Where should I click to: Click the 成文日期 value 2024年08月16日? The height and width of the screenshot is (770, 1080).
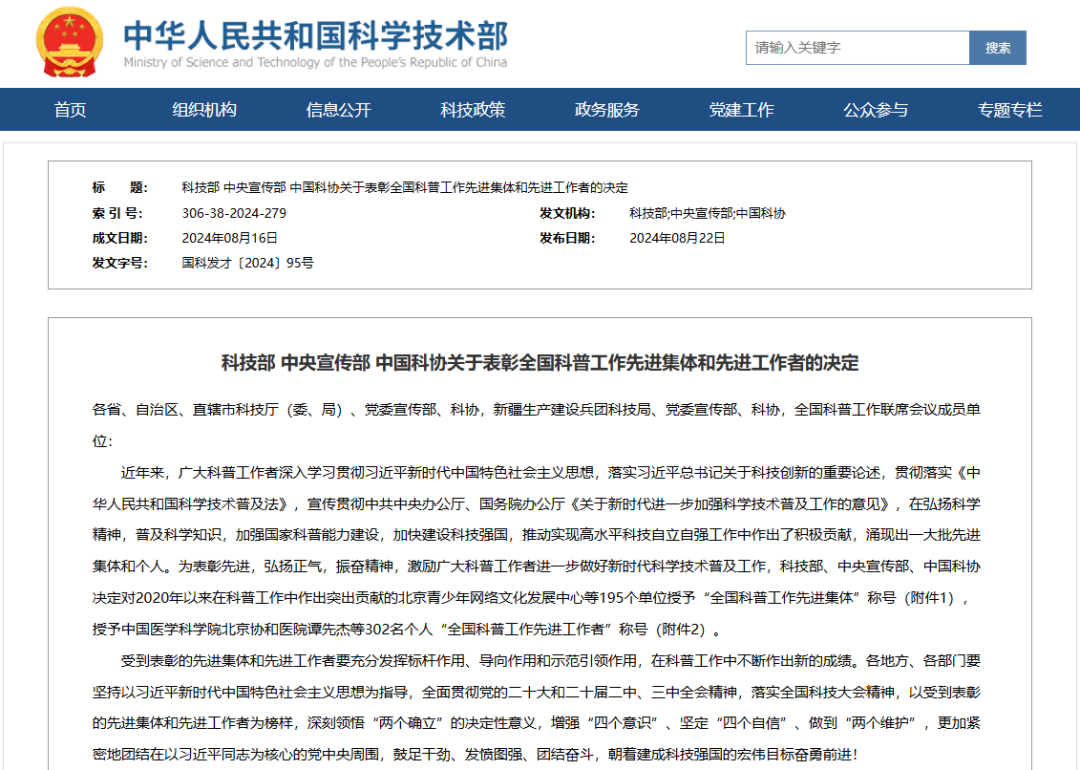[x=230, y=238]
